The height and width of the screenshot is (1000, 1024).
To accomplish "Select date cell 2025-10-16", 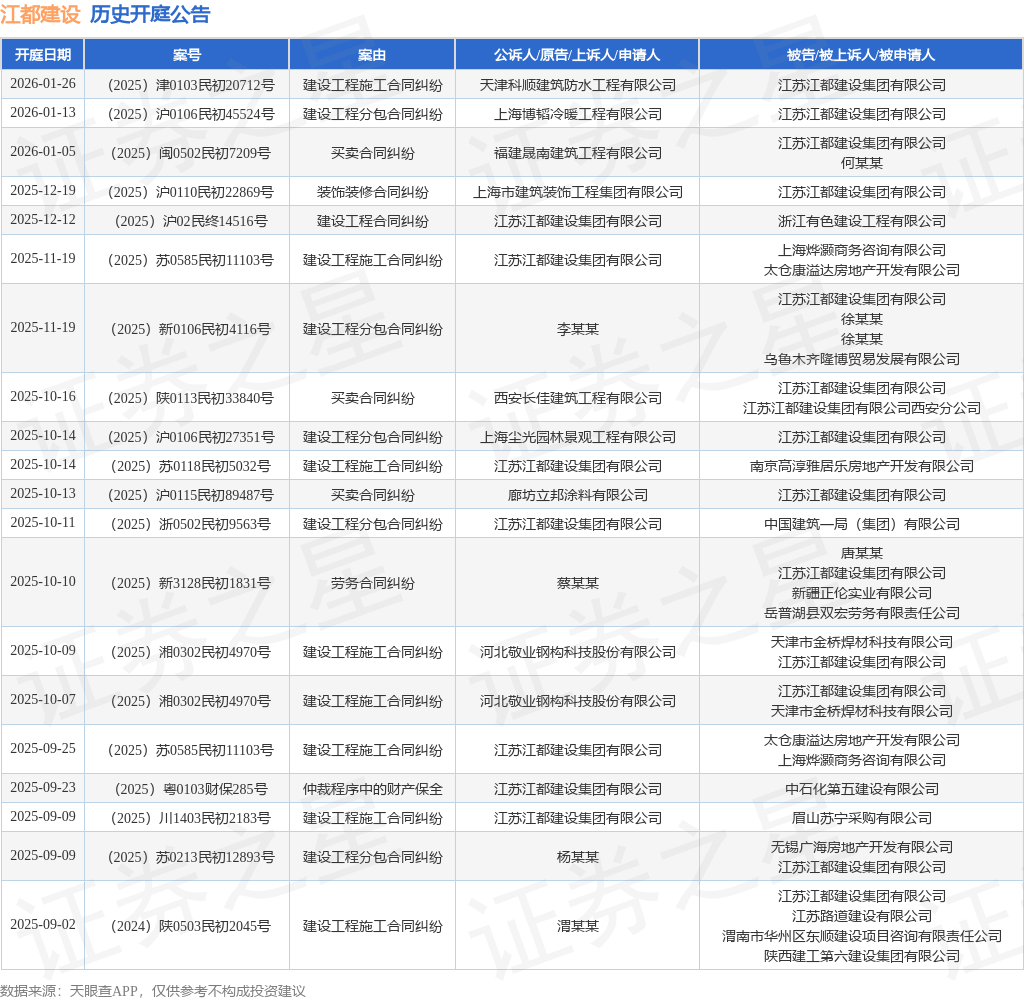I will [x=43, y=396].
